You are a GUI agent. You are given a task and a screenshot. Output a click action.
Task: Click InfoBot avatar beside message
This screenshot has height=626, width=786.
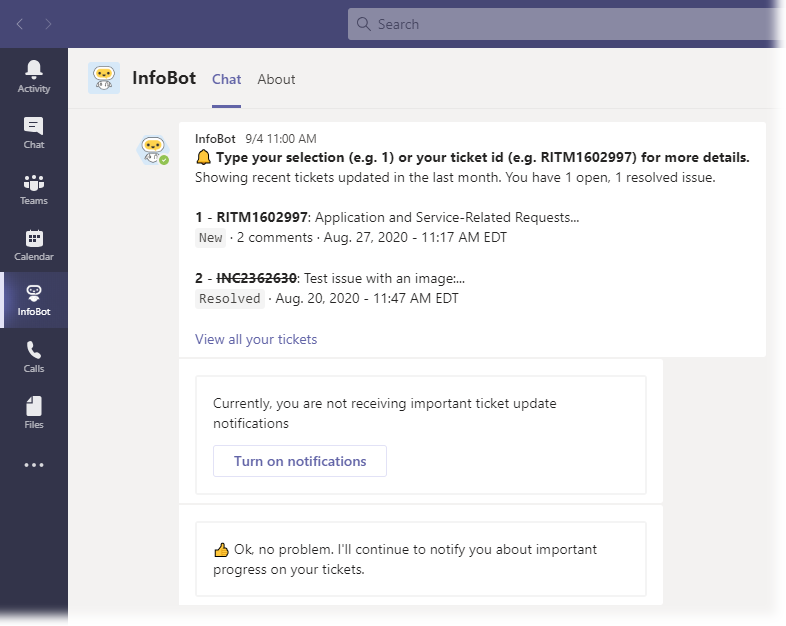pyautogui.click(x=153, y=150)
